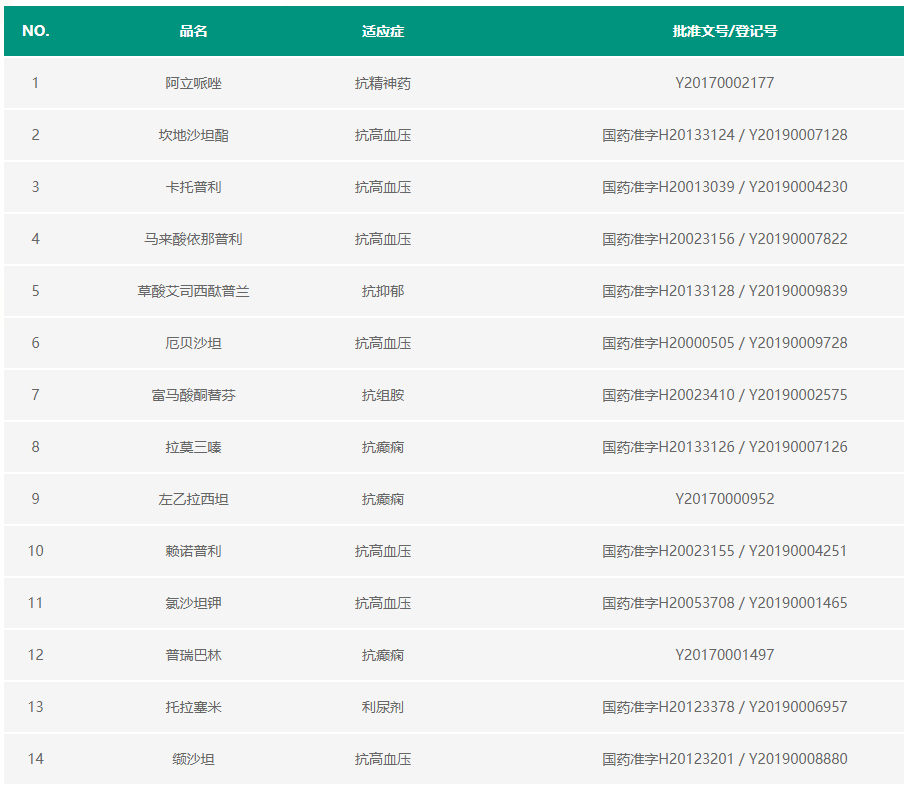This screenshot has height=789, width=908.
Task: Select the 拉莫三嗪 entry
Action: [193, 447]
